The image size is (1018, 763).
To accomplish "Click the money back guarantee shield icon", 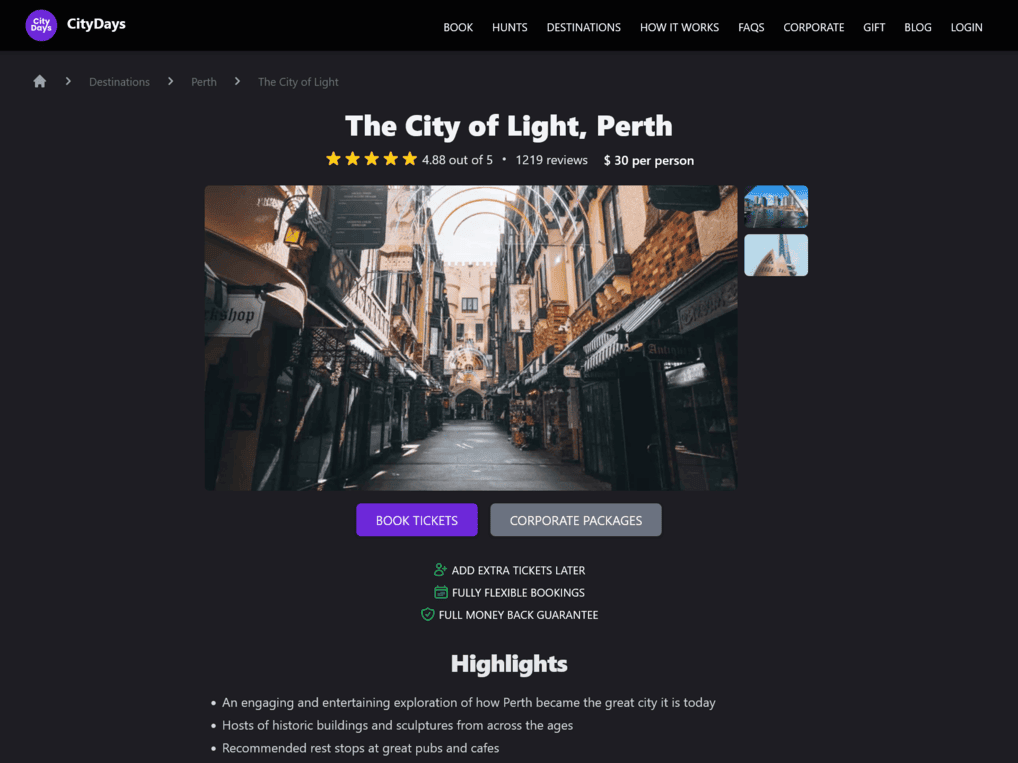I will click(x=427, y=614).
